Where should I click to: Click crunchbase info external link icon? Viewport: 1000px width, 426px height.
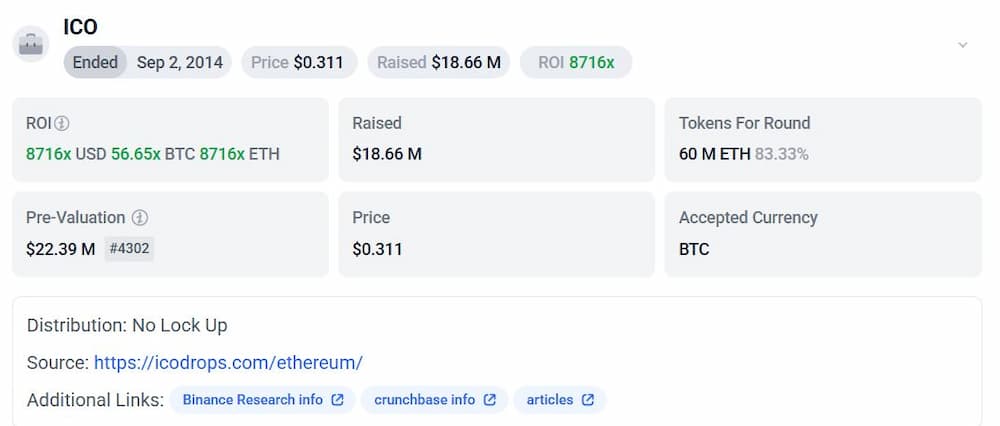pyautogui.click(x=490, y=400)
